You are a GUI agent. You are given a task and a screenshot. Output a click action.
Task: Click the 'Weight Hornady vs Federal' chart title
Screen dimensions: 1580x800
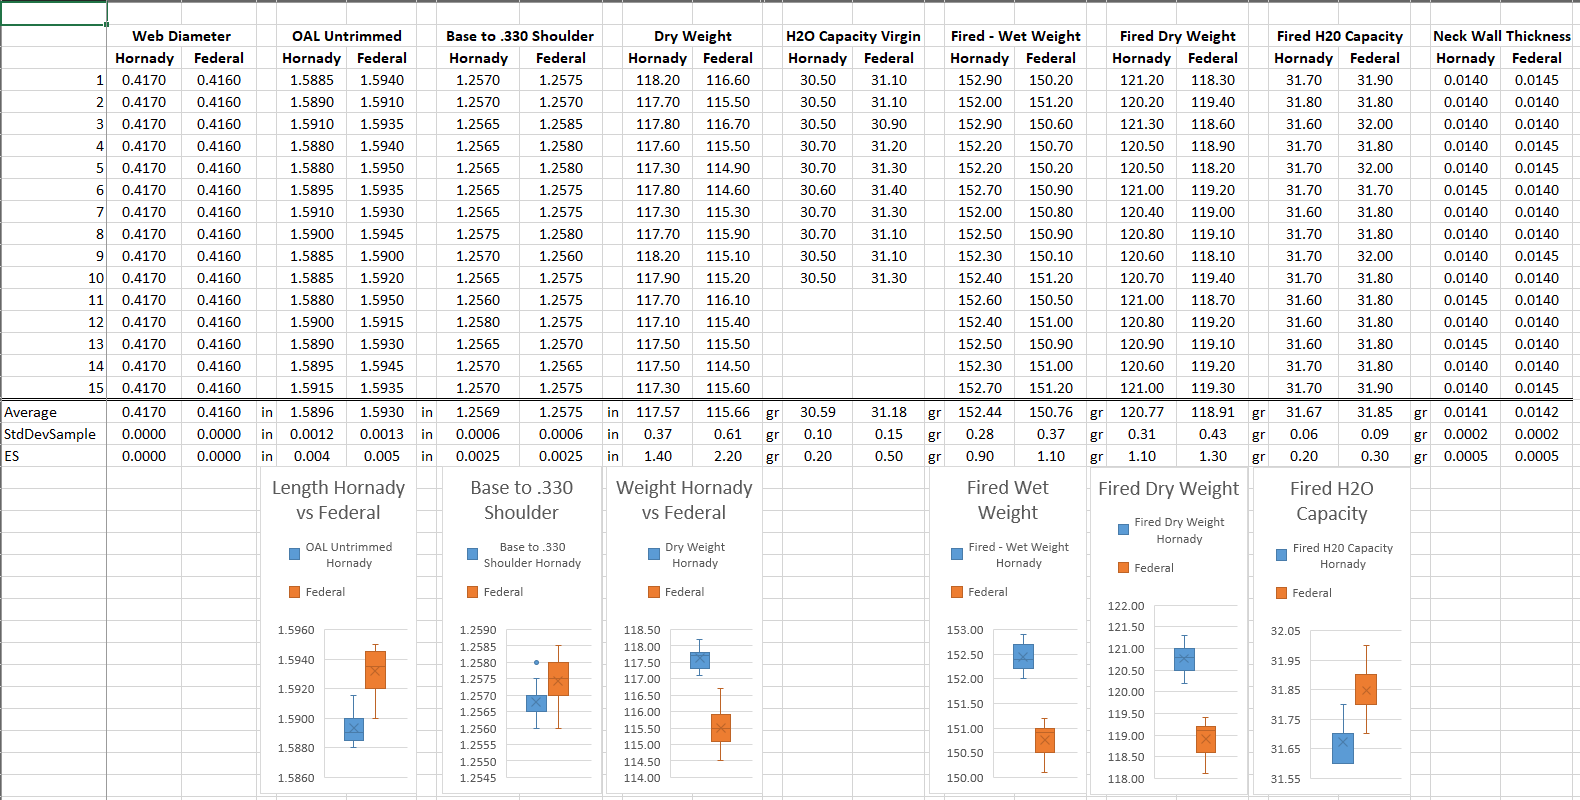coord(684,500)
